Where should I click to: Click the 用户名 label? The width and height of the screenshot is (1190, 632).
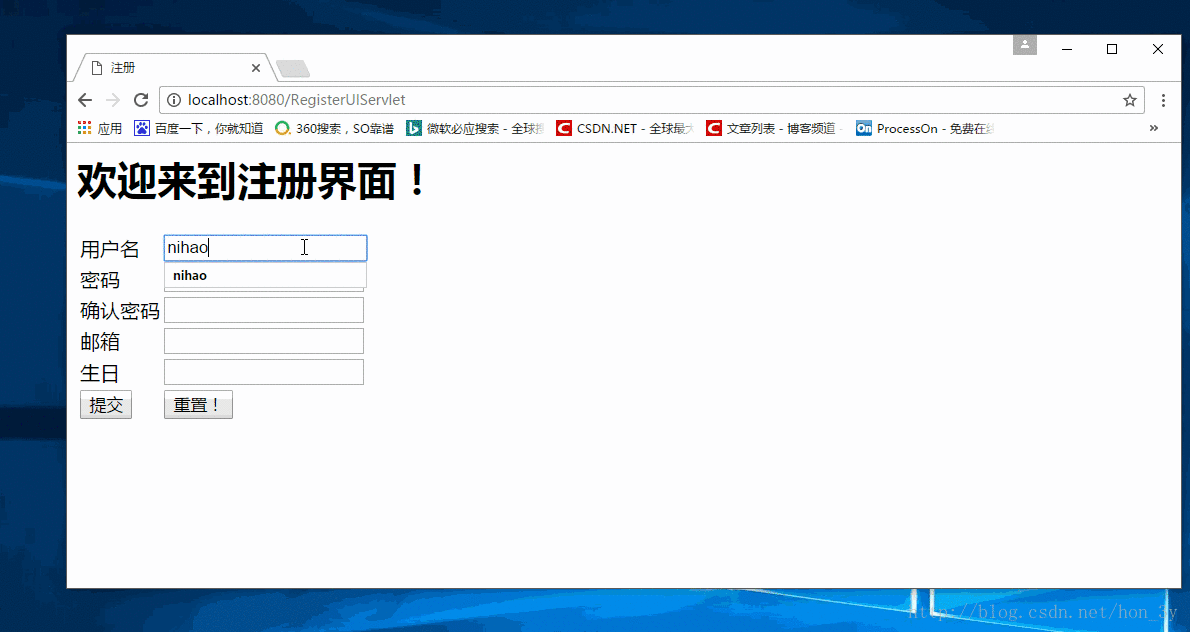[110, 249]
